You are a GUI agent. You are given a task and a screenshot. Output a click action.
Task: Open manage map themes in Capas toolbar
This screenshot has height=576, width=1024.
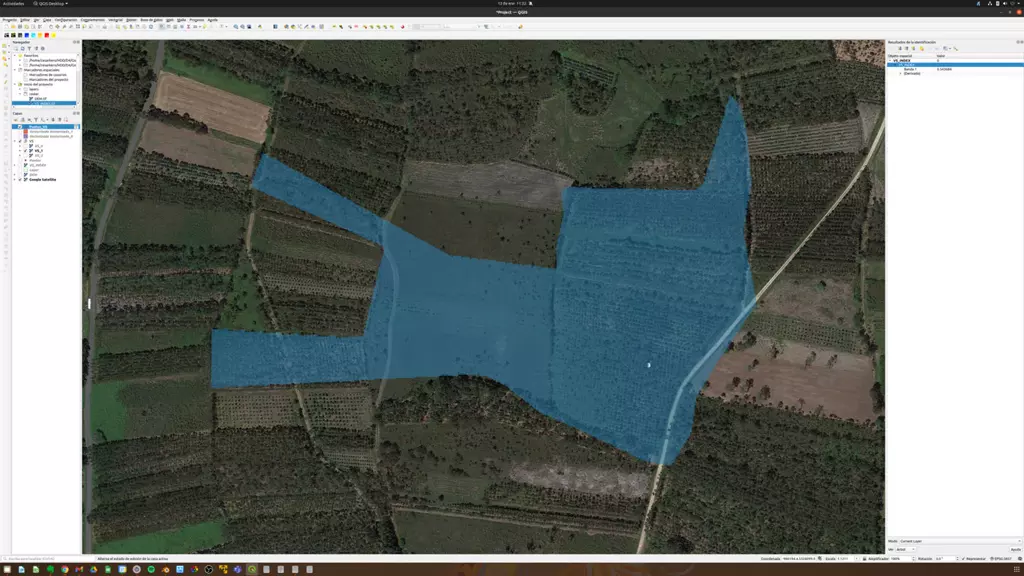coord(29,120)
